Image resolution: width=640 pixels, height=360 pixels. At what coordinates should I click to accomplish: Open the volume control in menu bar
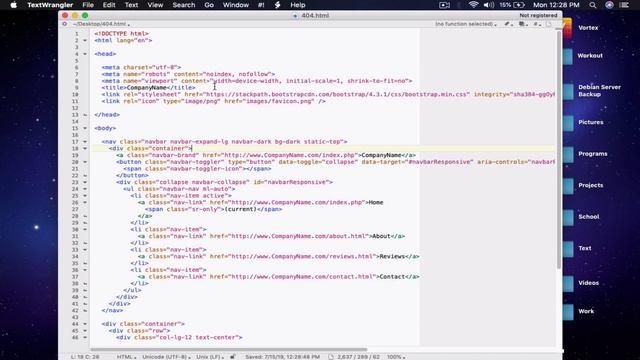pyautogui.click(x=488, y=5)
